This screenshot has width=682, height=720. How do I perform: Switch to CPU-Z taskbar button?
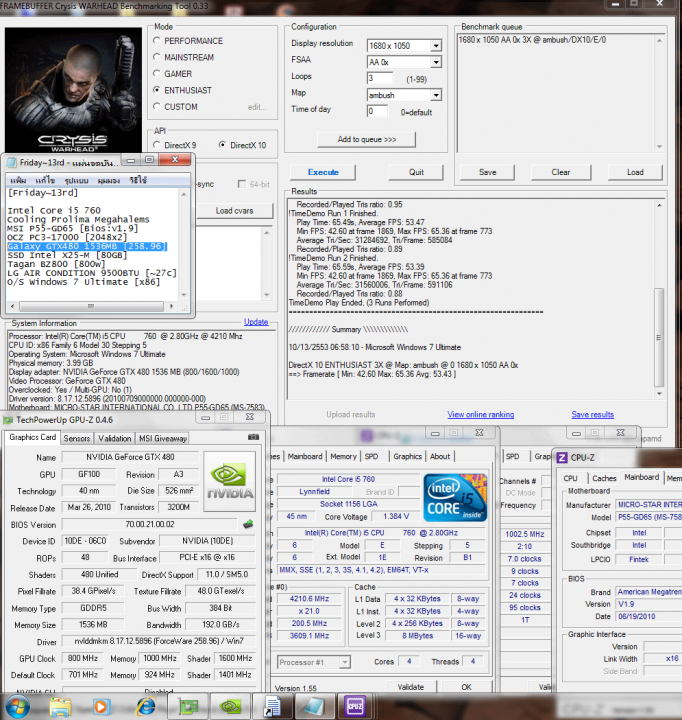pos(355,706)
